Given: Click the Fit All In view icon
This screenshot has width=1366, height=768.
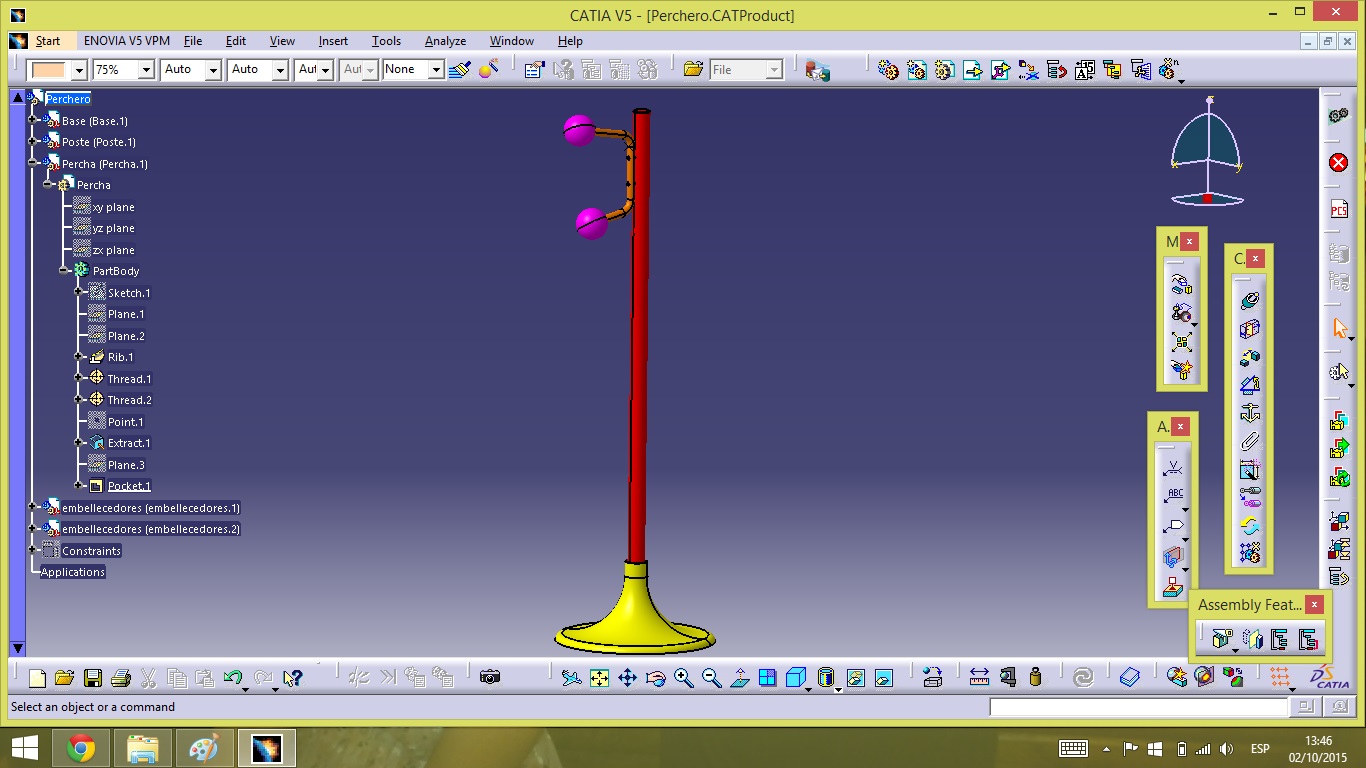Looking at the screenshot, I should coord(599,678).
